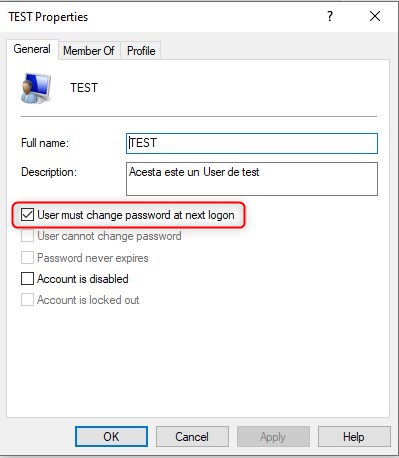Click the Description text box
Image resolution: width=399 pixels, height=458 pixels.
click(x=252, y=179)
